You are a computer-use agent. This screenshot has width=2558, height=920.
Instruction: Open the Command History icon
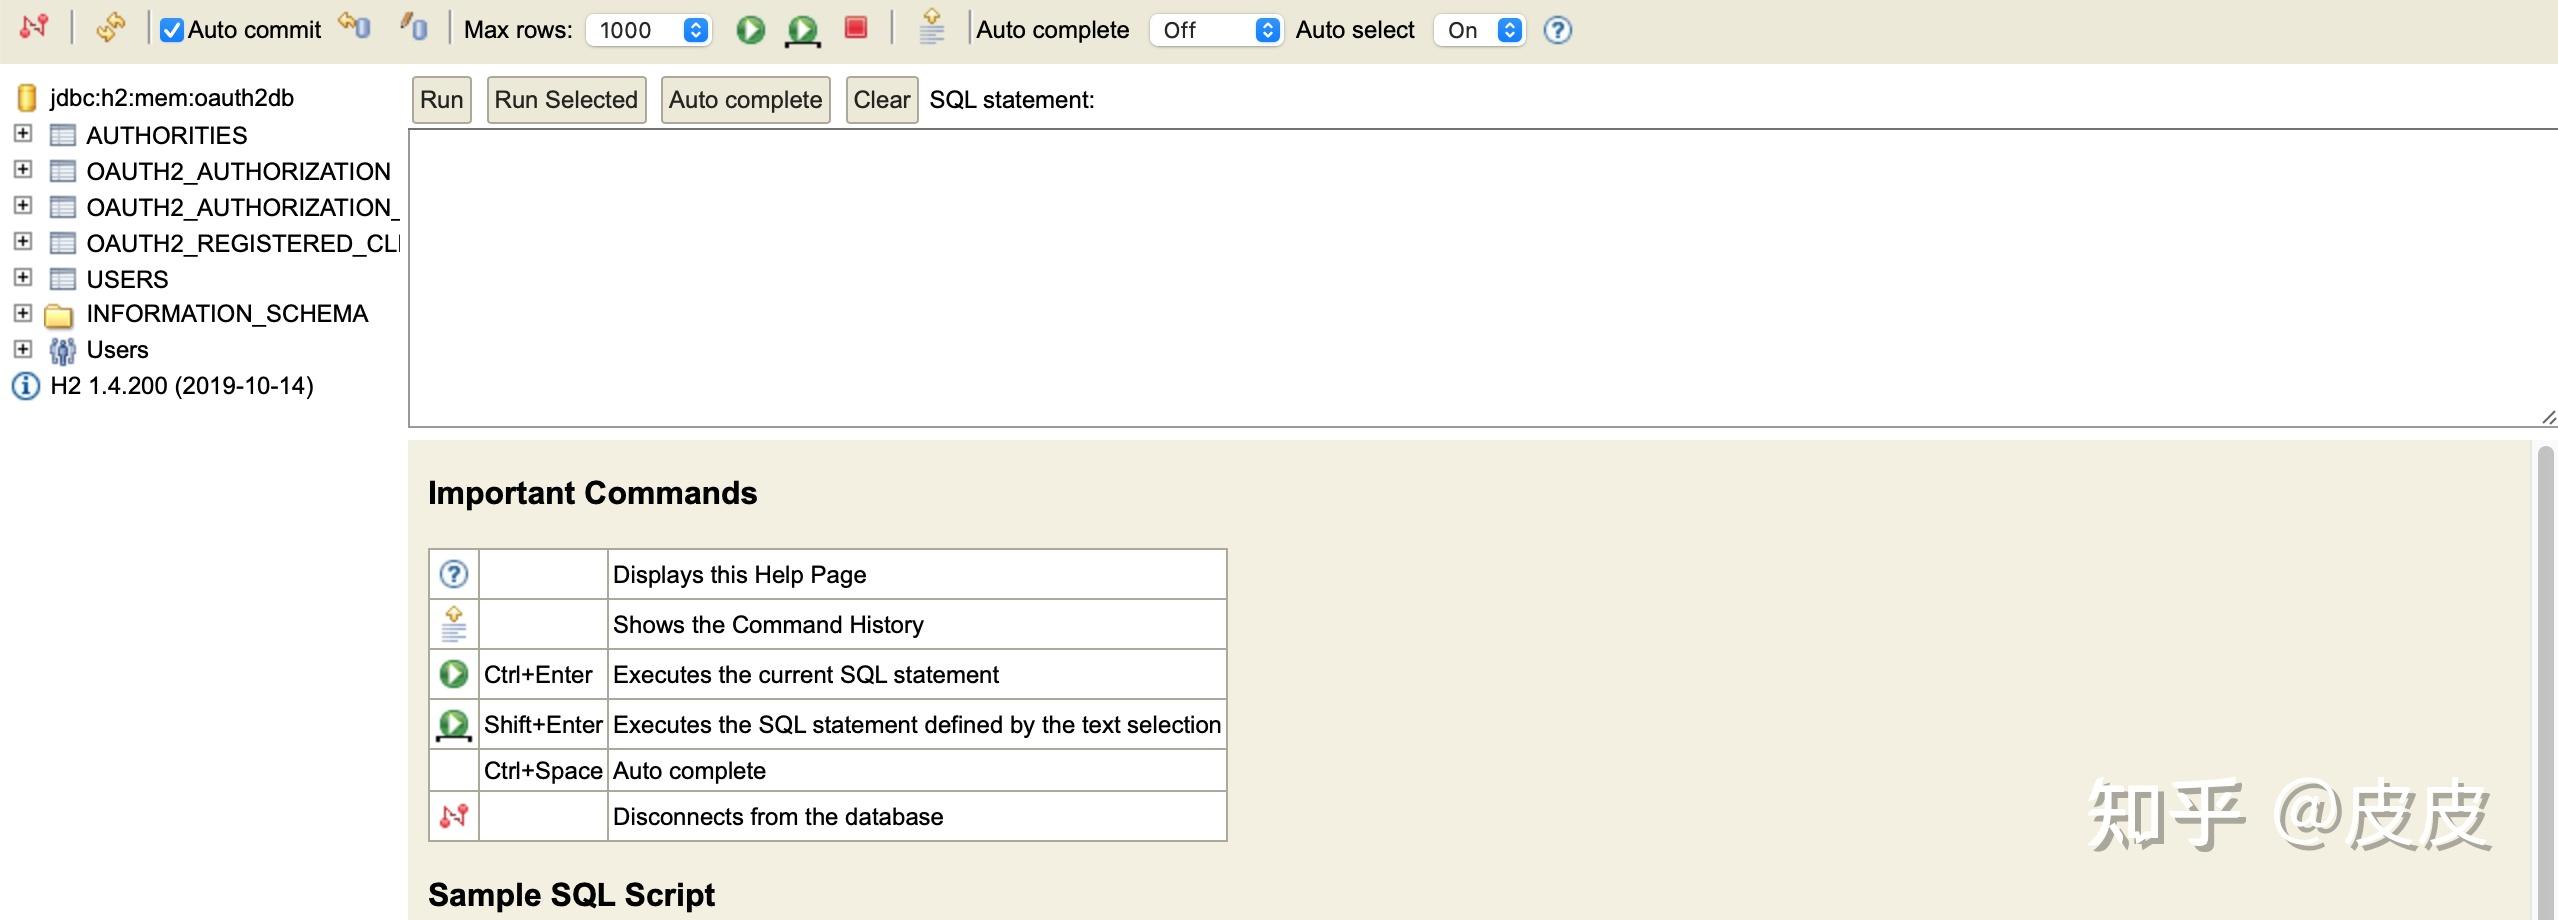pos(930,29)
